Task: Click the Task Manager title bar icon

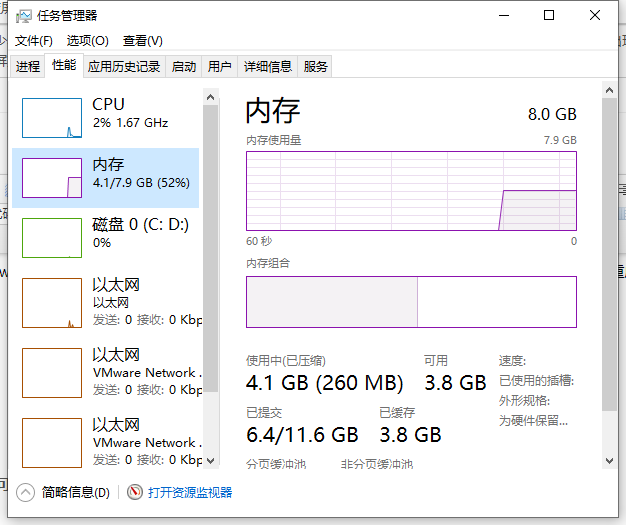Action: 24,16
